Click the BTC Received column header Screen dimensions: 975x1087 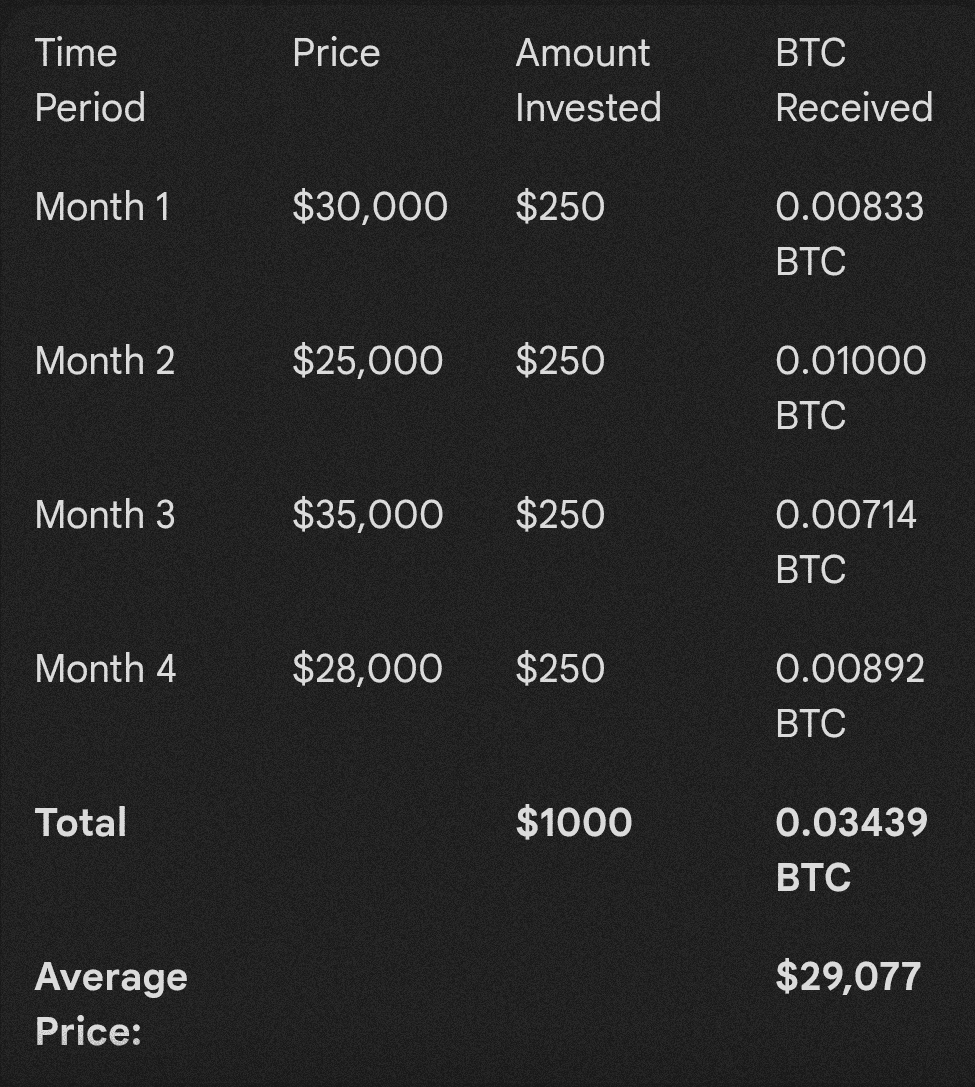853,80
